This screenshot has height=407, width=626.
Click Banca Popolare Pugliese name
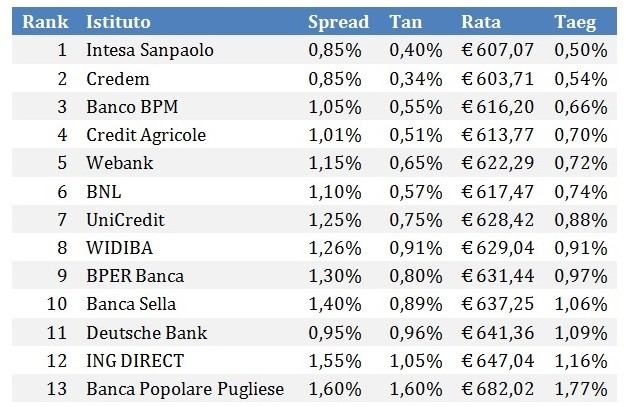tap(185, 388)
